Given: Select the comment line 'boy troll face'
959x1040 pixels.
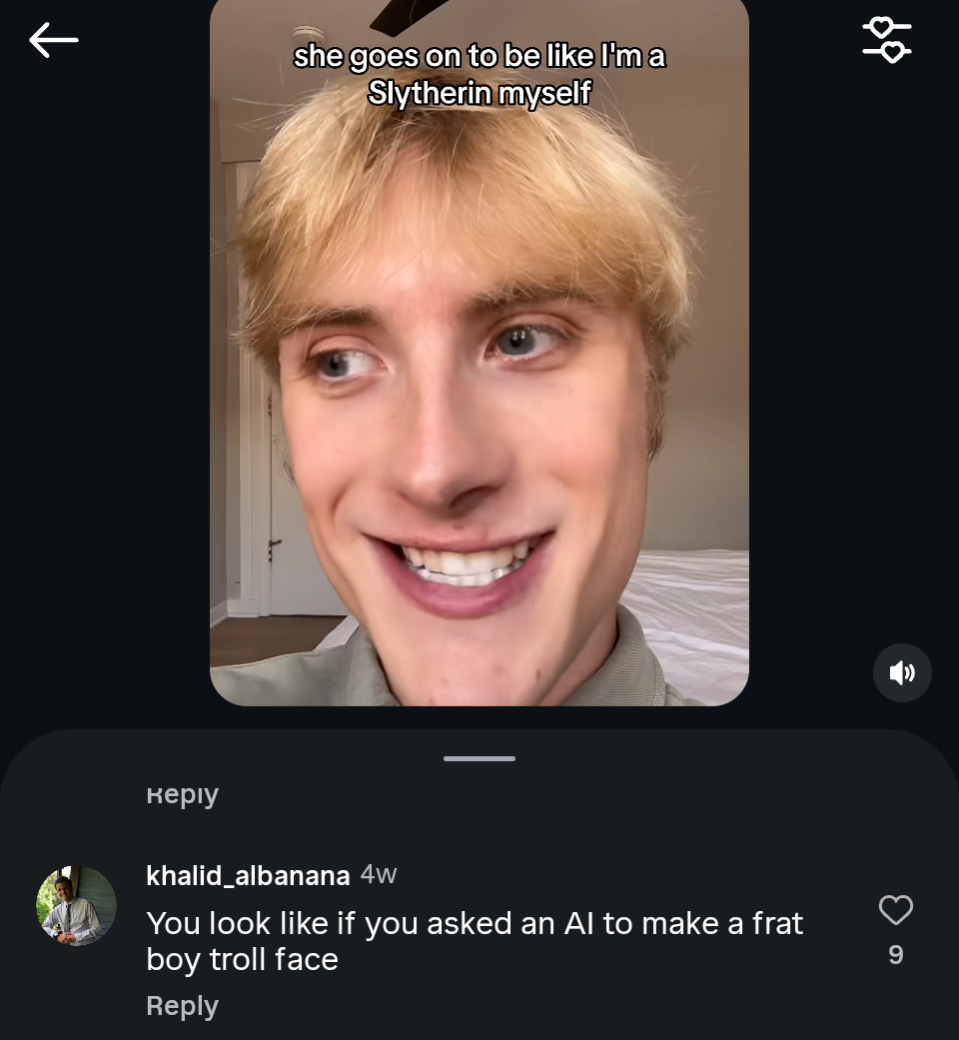Looking at the screenshot, I should coord(242,960).
